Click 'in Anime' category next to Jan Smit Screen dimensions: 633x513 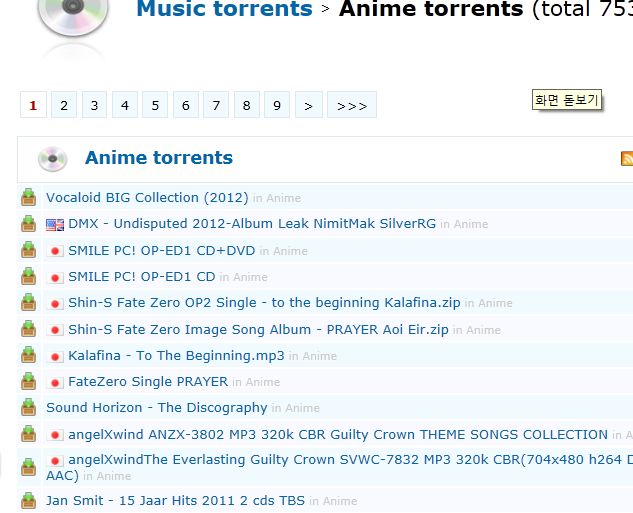333,501
